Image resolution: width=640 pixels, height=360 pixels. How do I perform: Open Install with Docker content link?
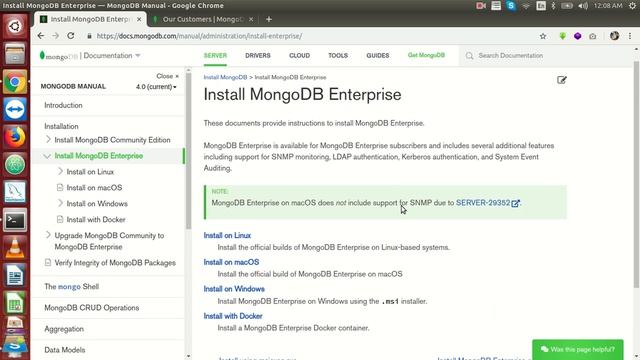pyautogui.click(x=233, y=316)
